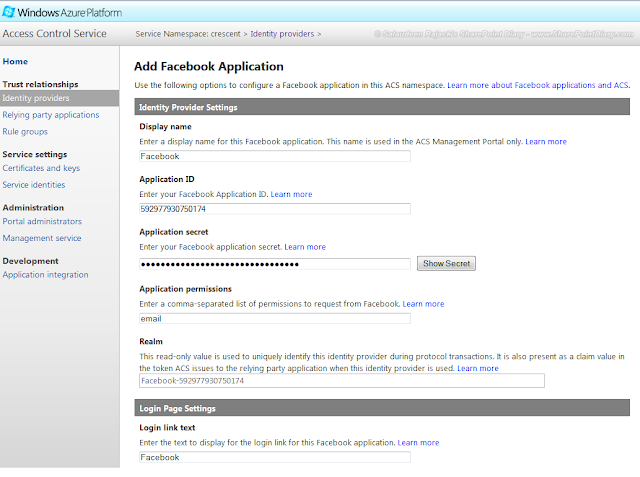The width and height of the screenshot is (640, 477).
Task: Open Relying party applications
Action: click(x=51, y=115)
